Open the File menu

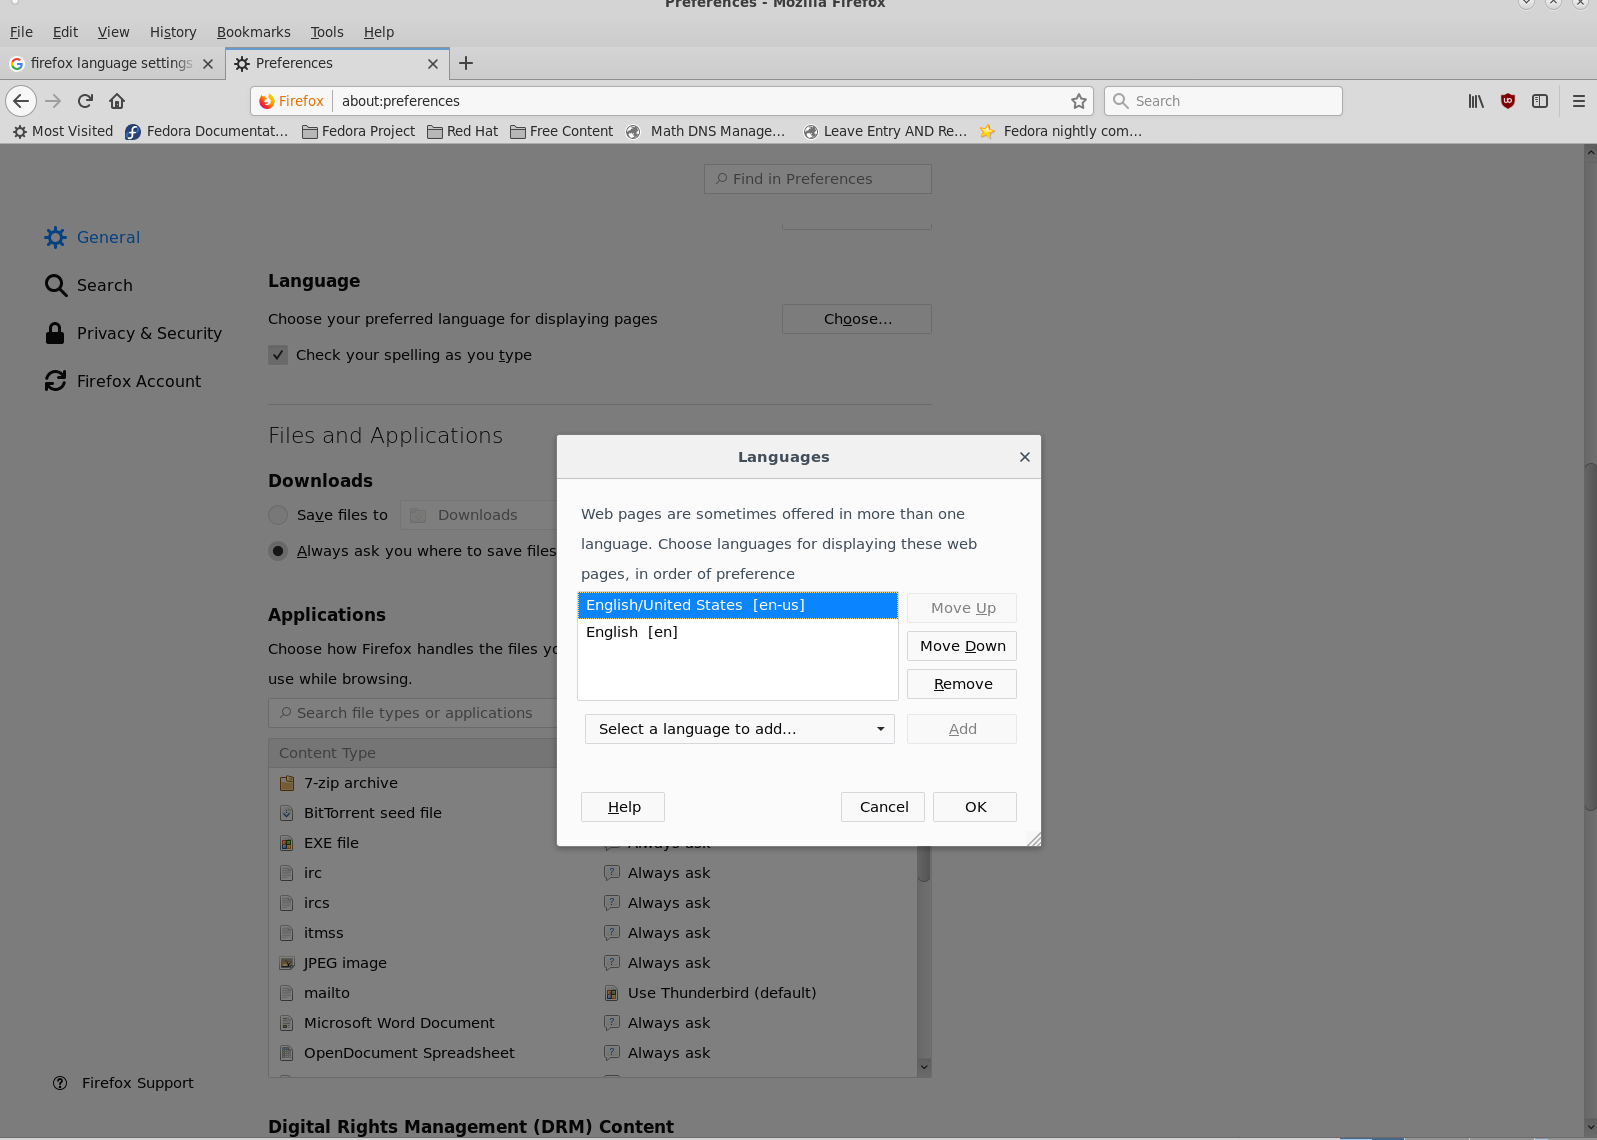[21, 32]
